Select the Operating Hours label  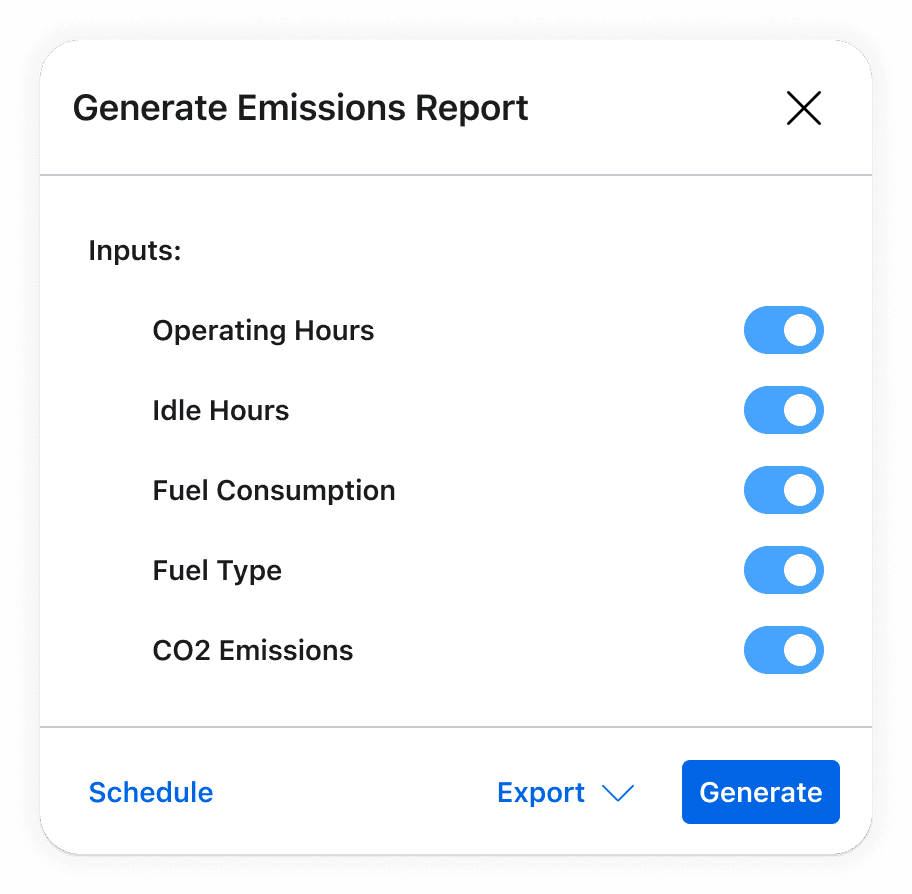pos(263,330)
